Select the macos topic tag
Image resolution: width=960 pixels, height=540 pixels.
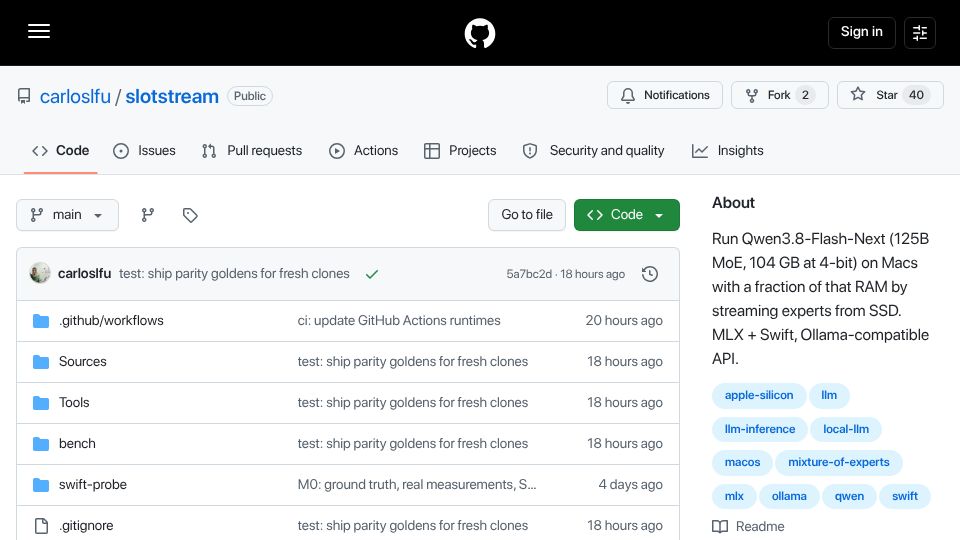pyautogui.click(x=742, y=462)
